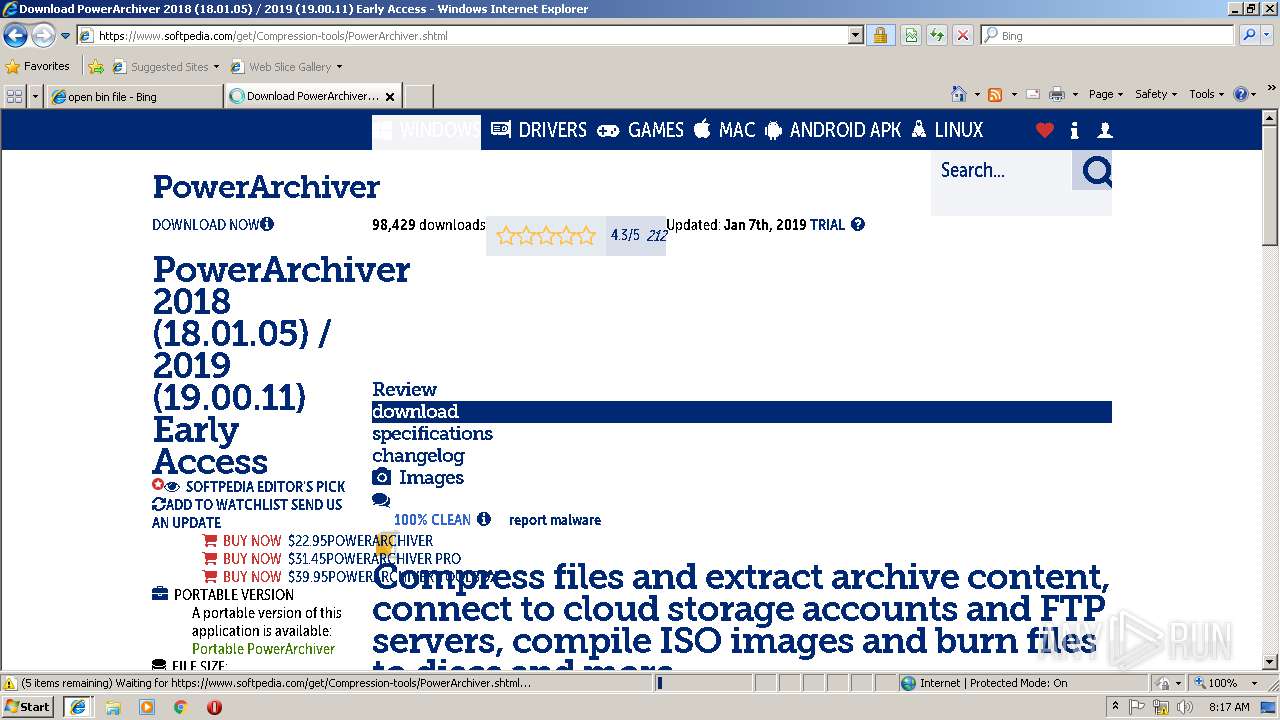
Task: Open the Review section
Action: point(404,389)
